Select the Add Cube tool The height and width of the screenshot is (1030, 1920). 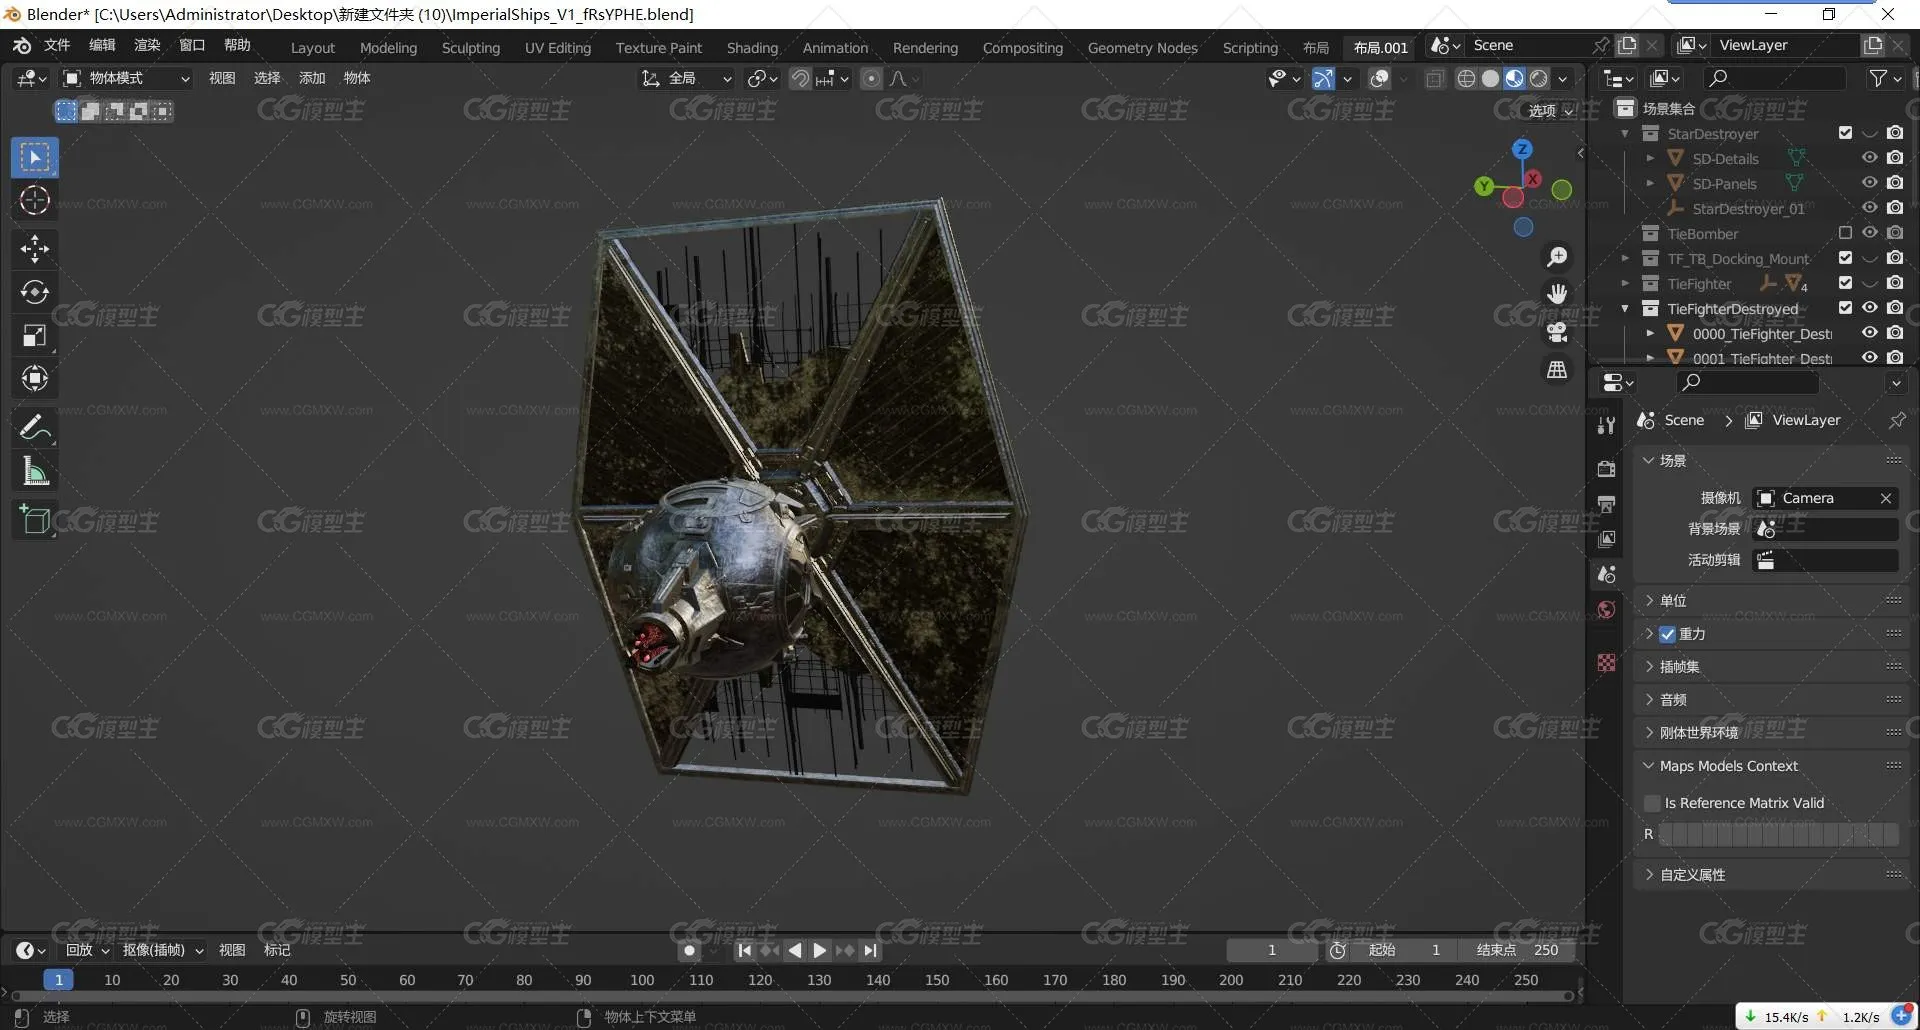[x=35, y=520]
